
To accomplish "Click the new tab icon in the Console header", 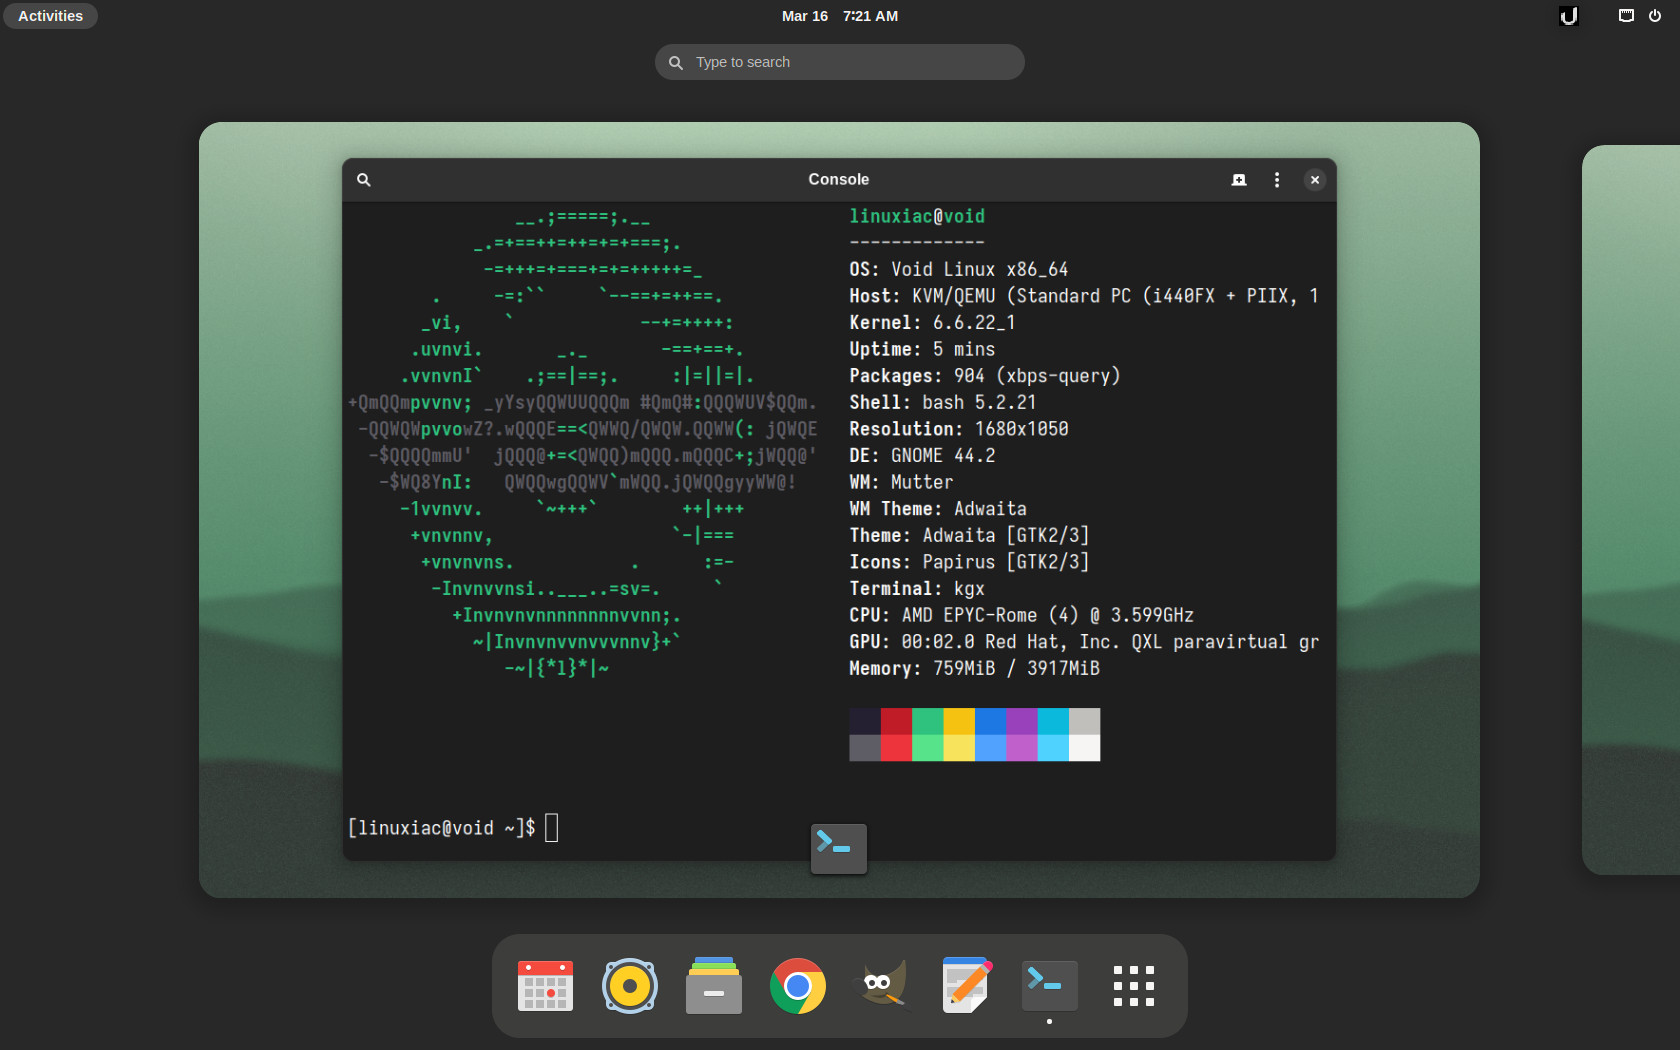I will tap(1239, 180).
